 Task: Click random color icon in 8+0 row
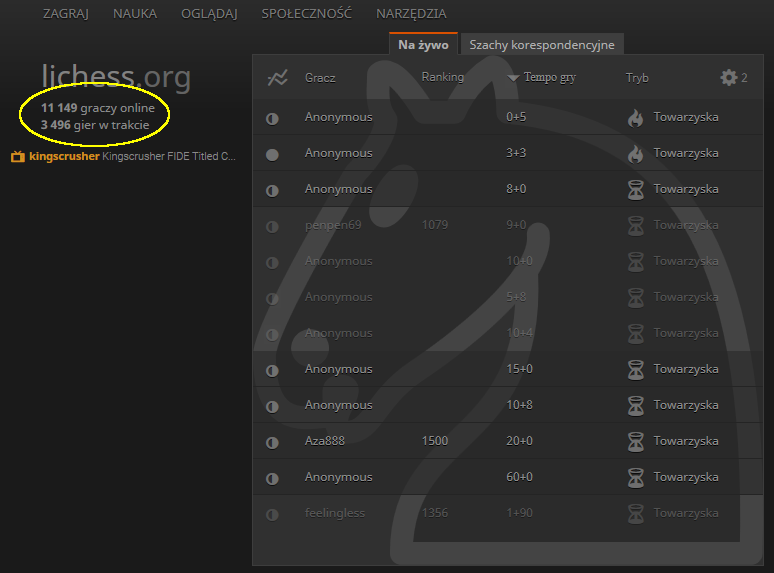click(272, 191)
